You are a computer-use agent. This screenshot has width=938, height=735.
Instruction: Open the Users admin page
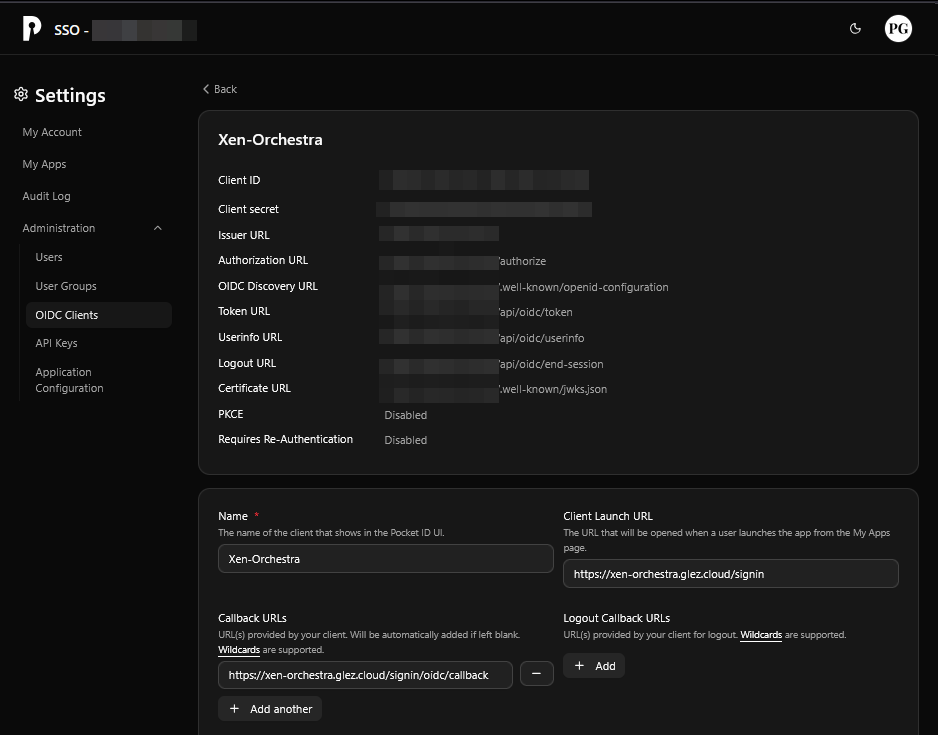(x=48, y=257)
